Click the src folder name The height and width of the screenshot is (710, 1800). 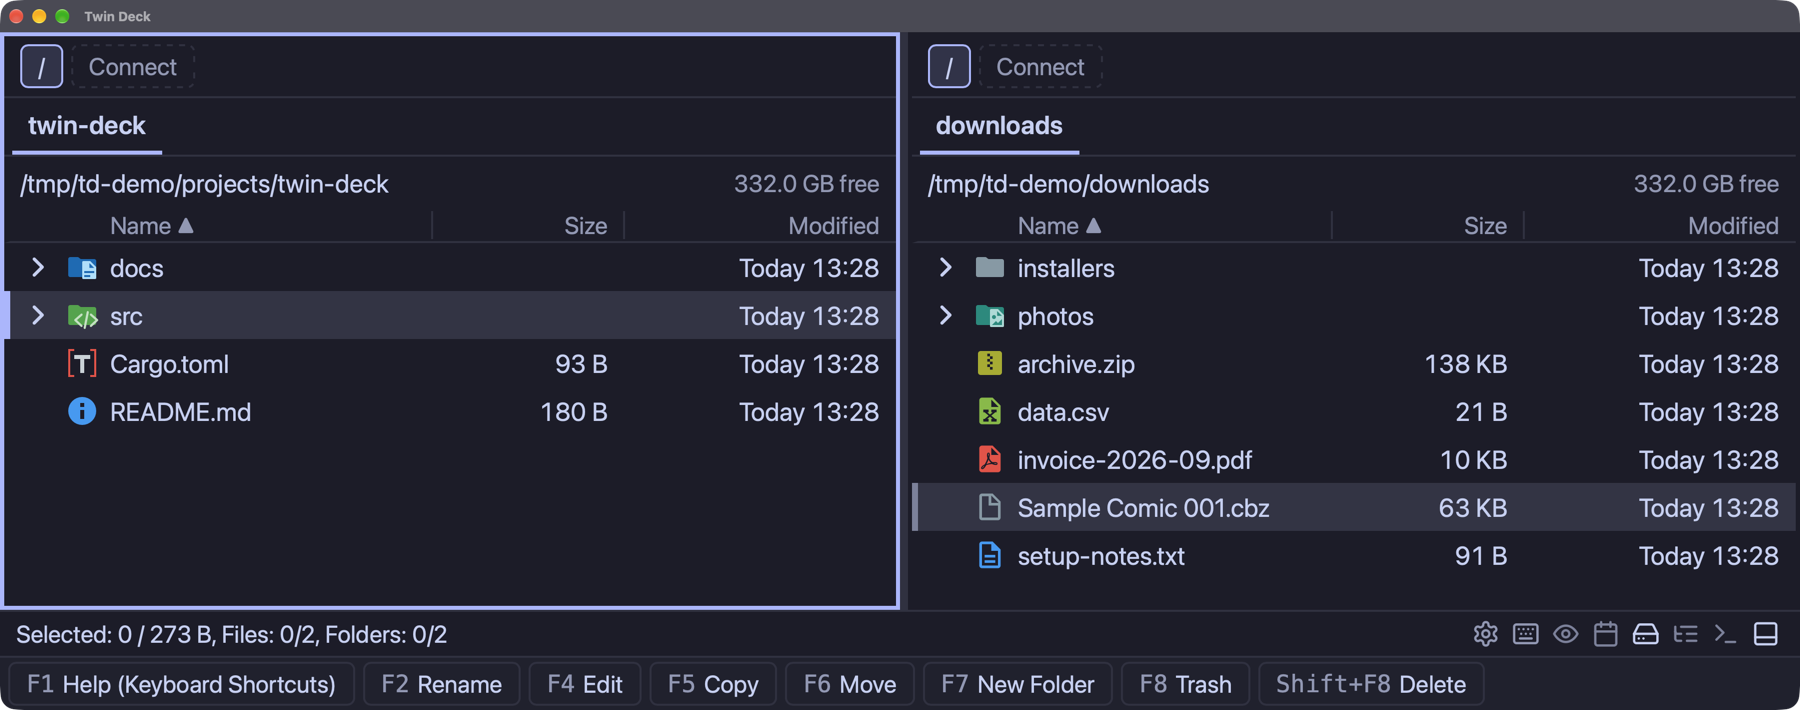(126, 316)
